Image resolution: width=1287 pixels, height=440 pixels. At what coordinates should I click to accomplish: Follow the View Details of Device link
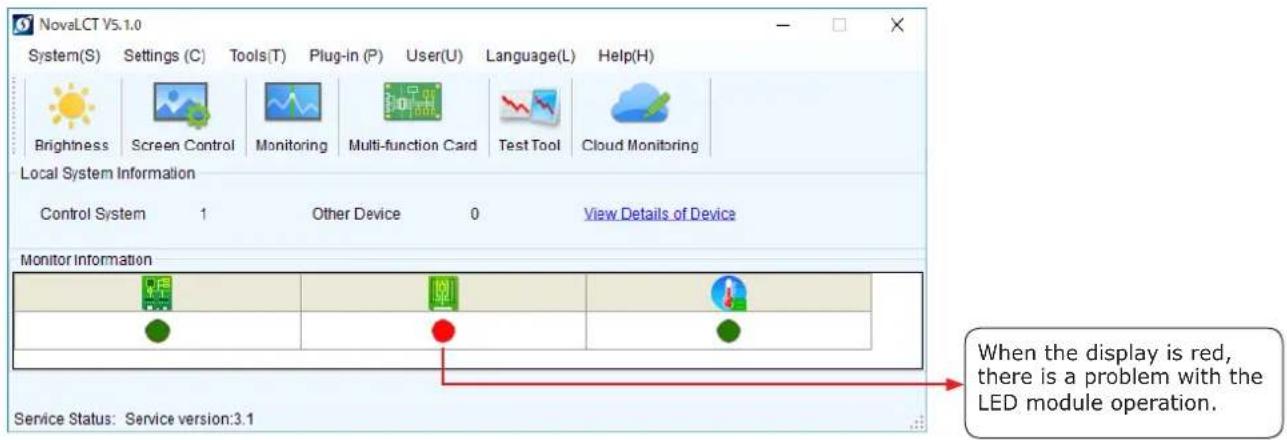660,214
